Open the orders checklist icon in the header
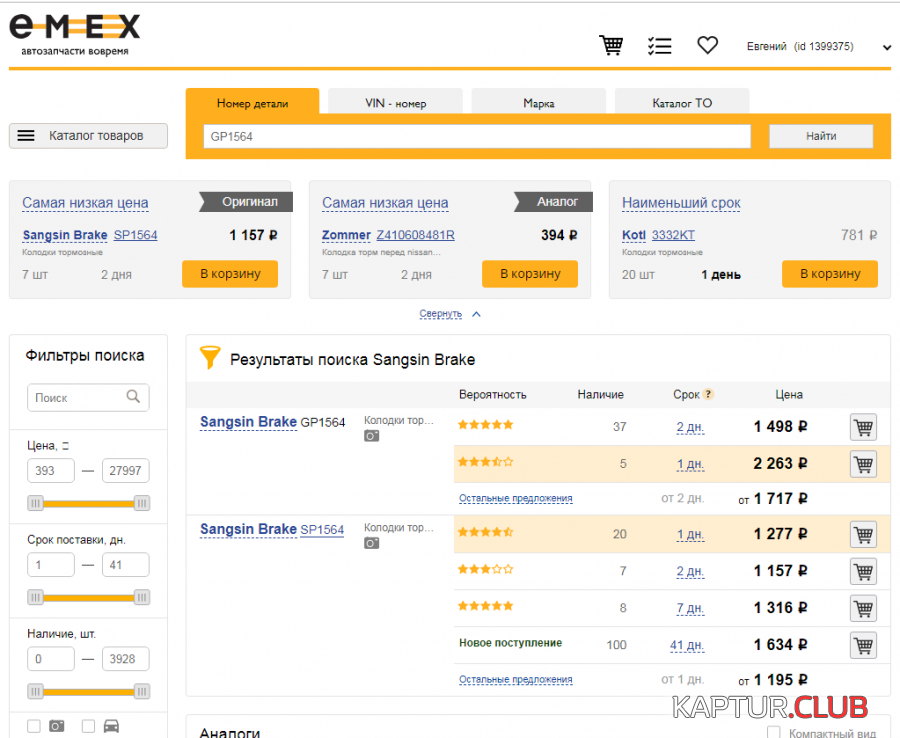Viewport: 900px width, 738px height. click(660, 45)
